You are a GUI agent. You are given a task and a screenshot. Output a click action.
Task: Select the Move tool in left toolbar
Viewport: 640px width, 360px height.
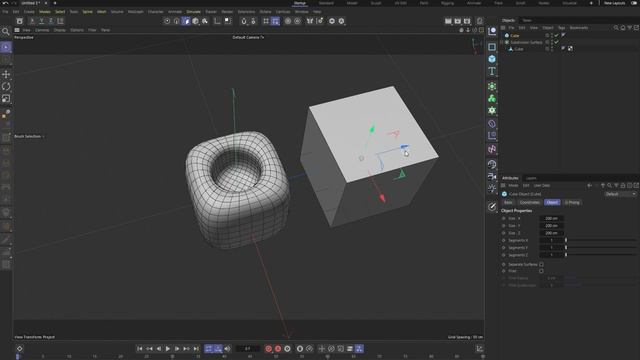point(6,74)
